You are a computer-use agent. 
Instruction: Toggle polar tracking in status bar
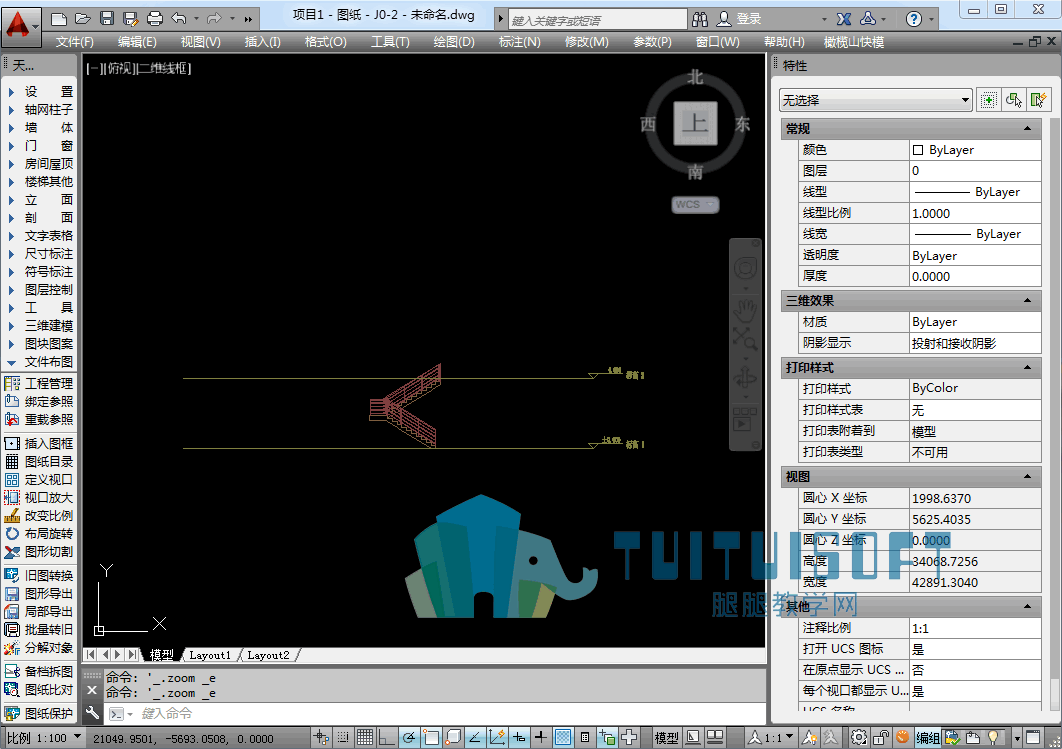pyautogui.click(x=409, y=737)
